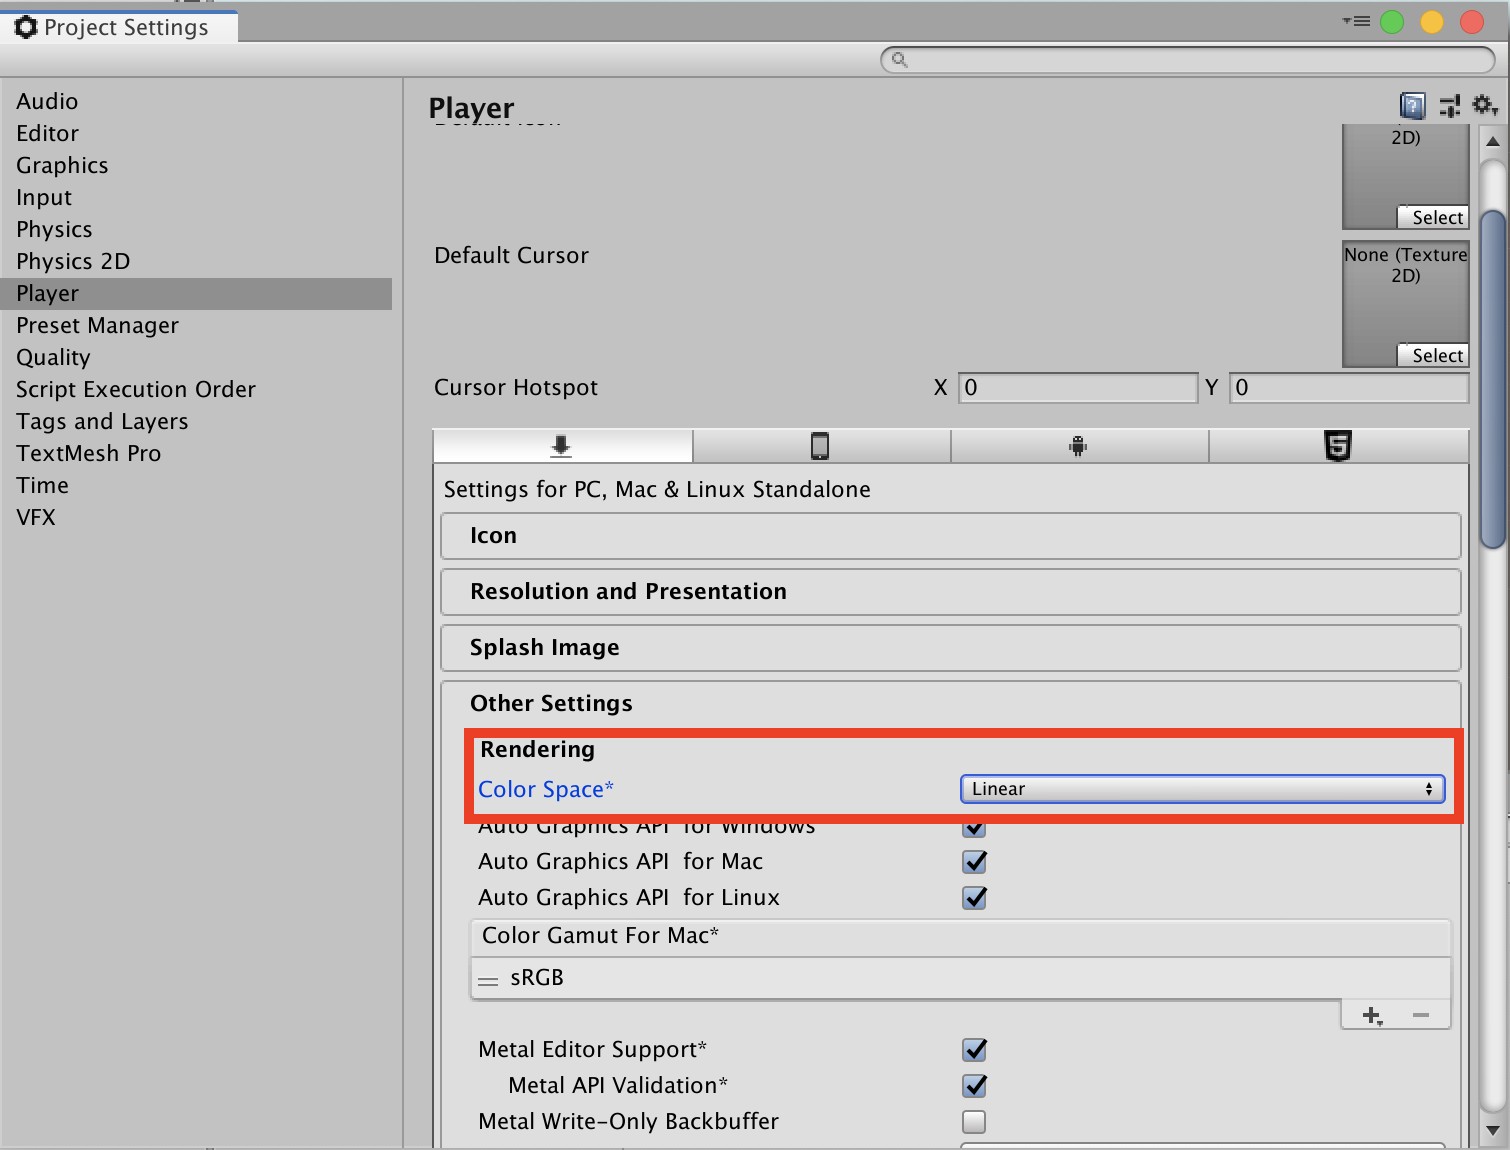The image size is (1510, 1150).
Task: Switch to the iOS phone platform tab
Action: [820, 446]
